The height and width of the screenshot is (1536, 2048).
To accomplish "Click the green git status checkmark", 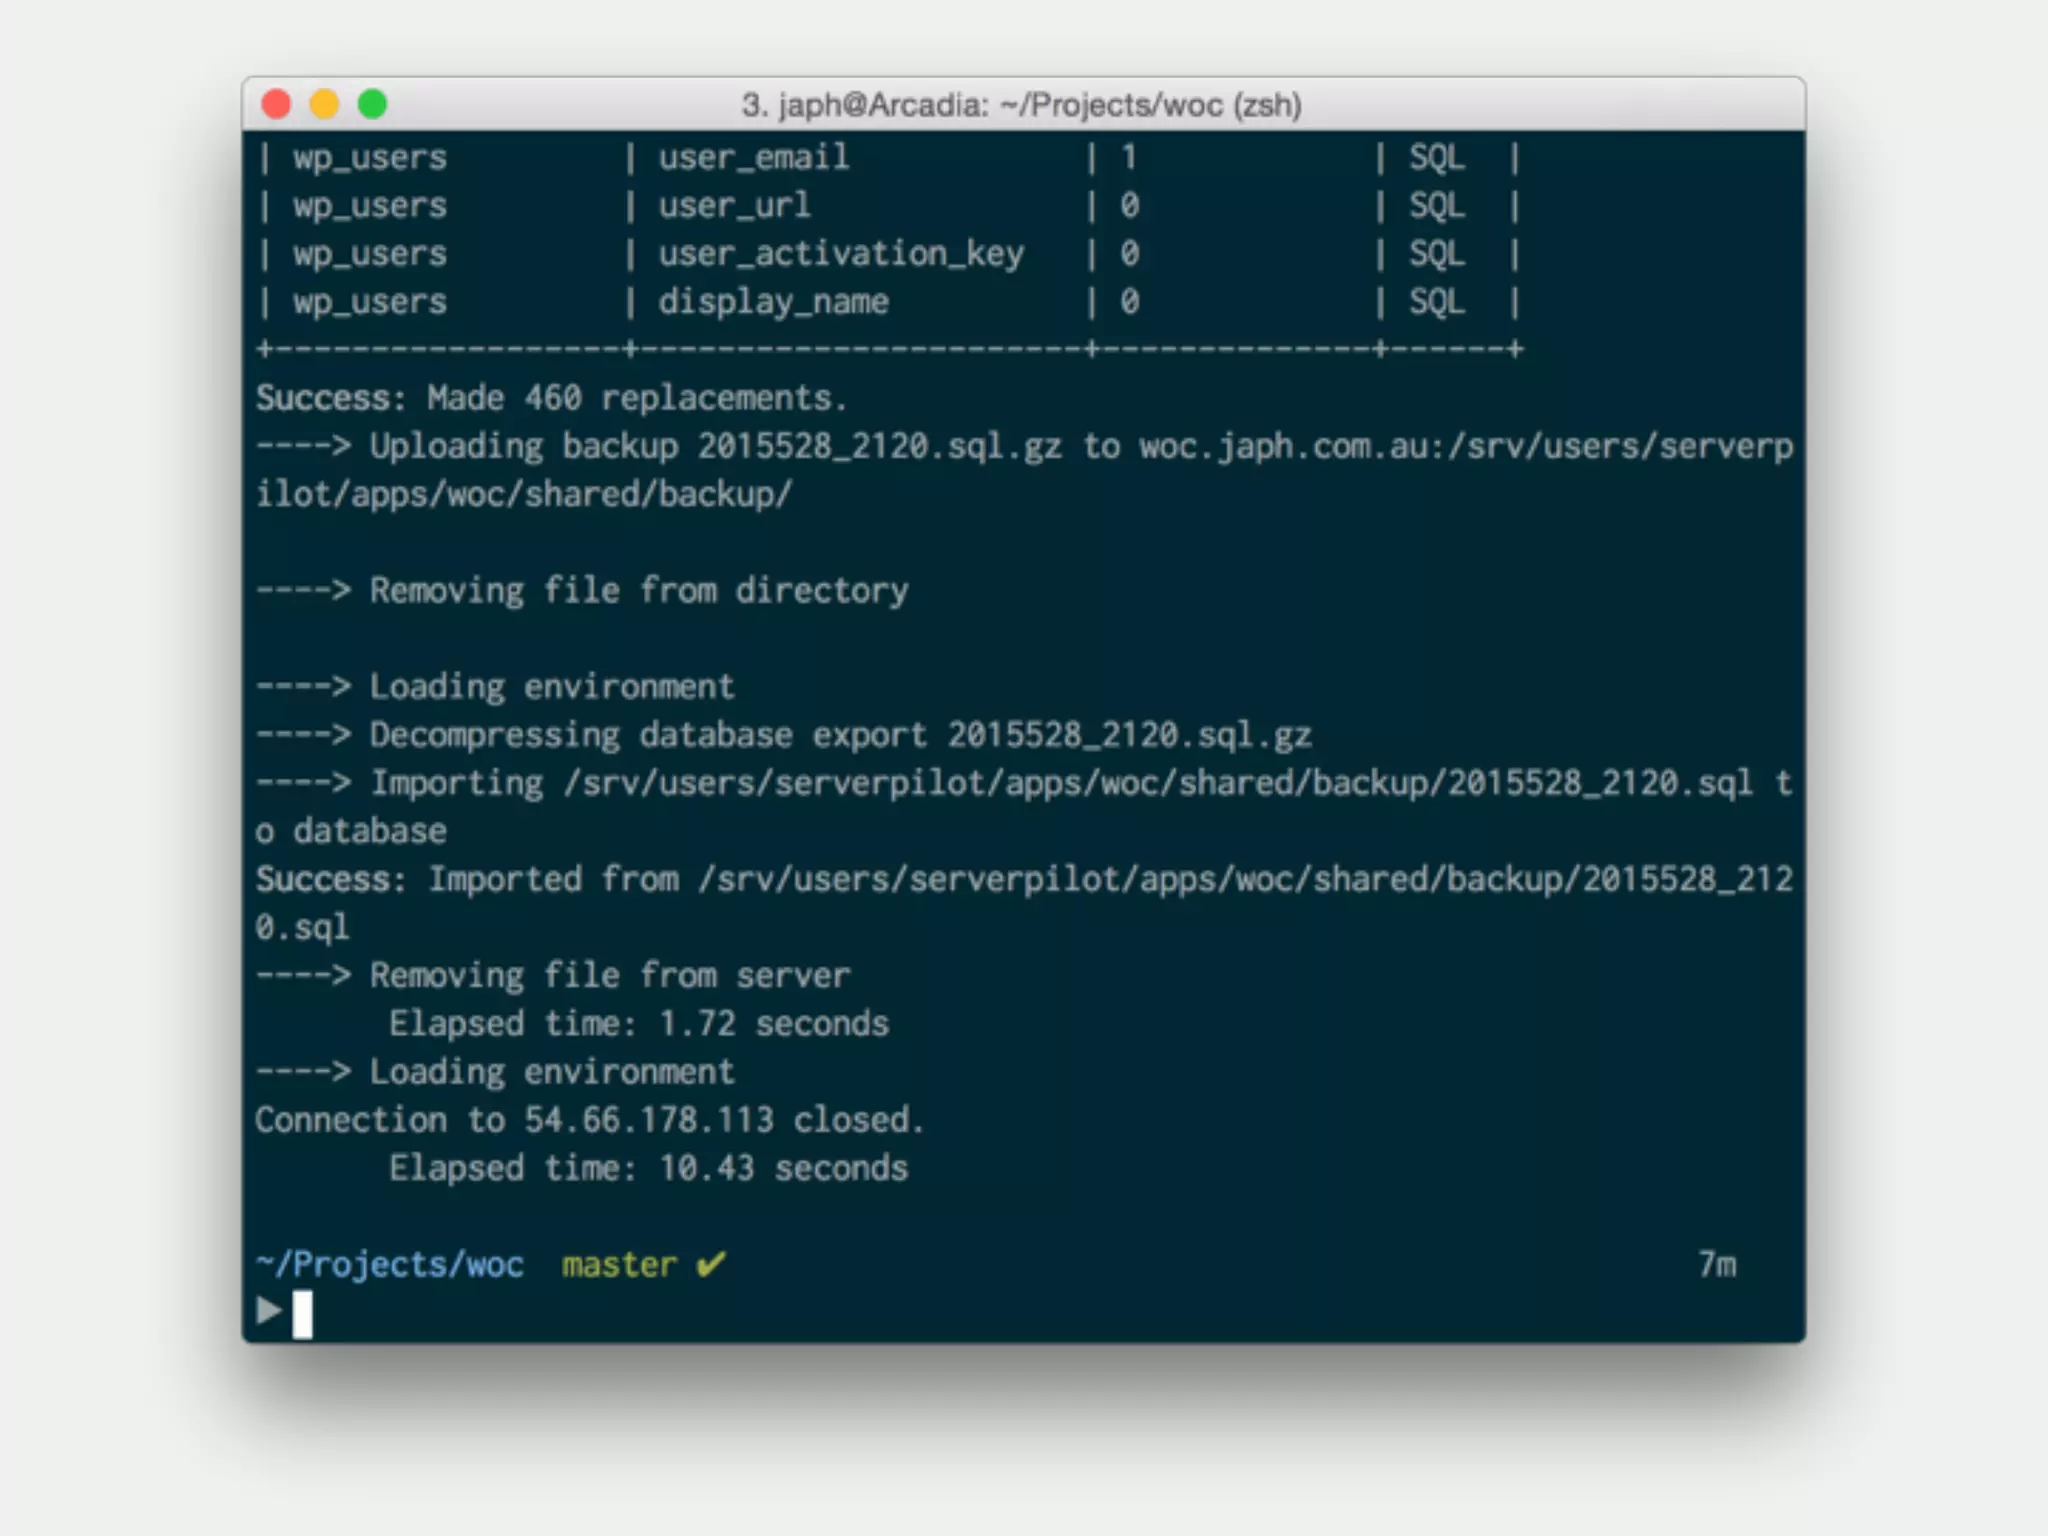I will [711, 1264].
